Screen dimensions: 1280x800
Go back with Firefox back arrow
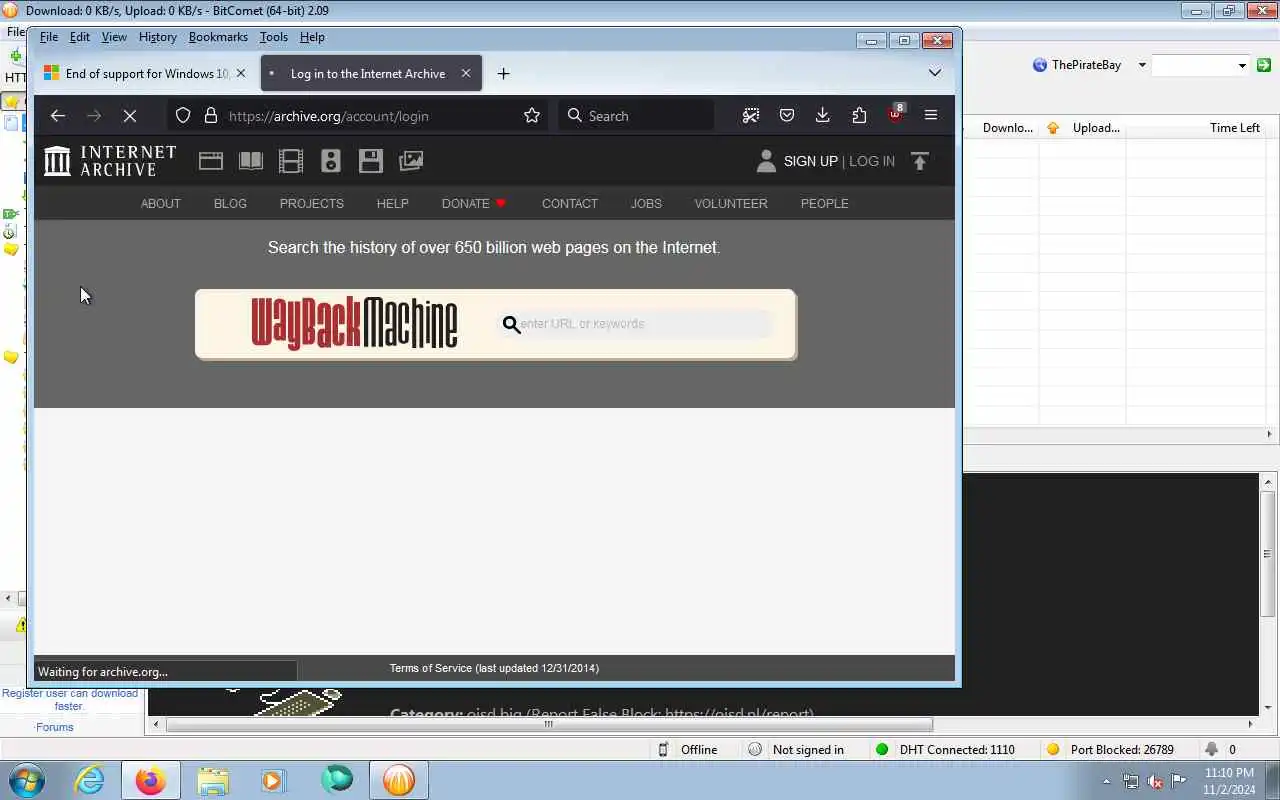[x=57, y=116]
